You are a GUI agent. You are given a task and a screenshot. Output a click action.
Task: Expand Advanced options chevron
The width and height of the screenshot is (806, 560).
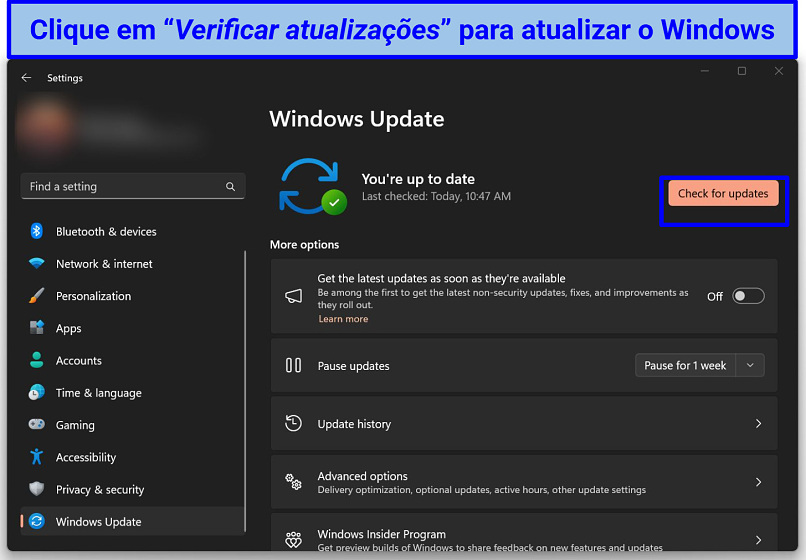tap(759, 482)
